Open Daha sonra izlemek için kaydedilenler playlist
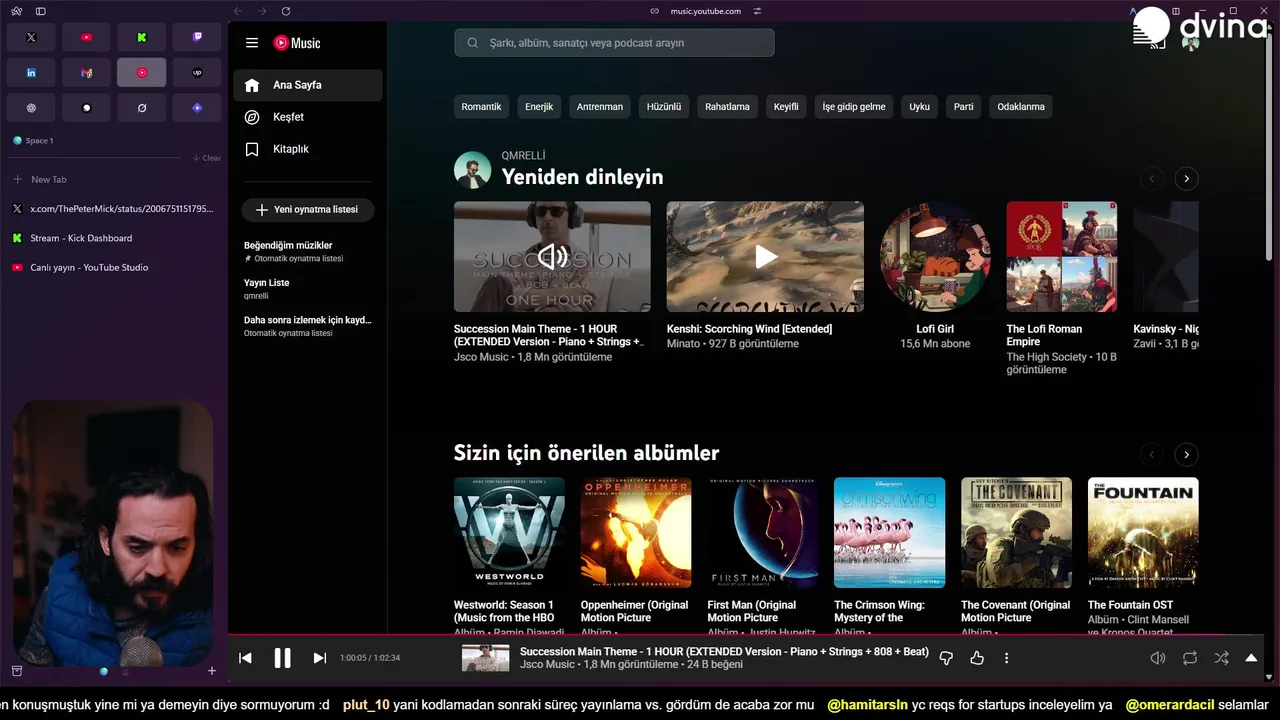The height and width of the screenshot is (720, 1280). click(x=308, y=326)
